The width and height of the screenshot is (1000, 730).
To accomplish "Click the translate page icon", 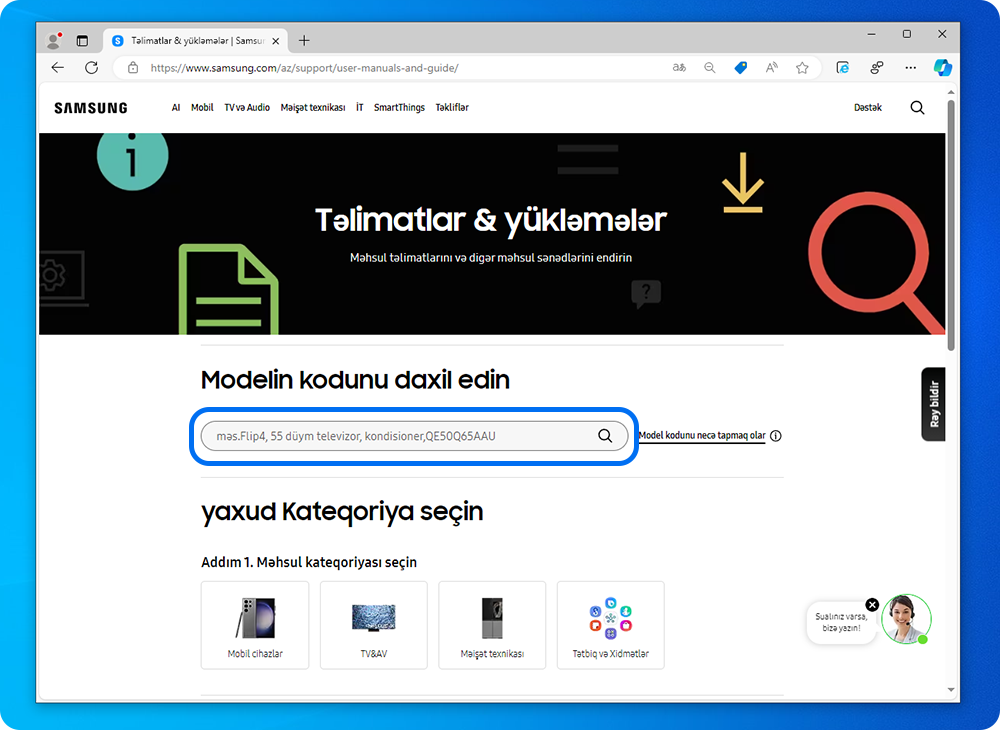I will click(x=679, y=67).
